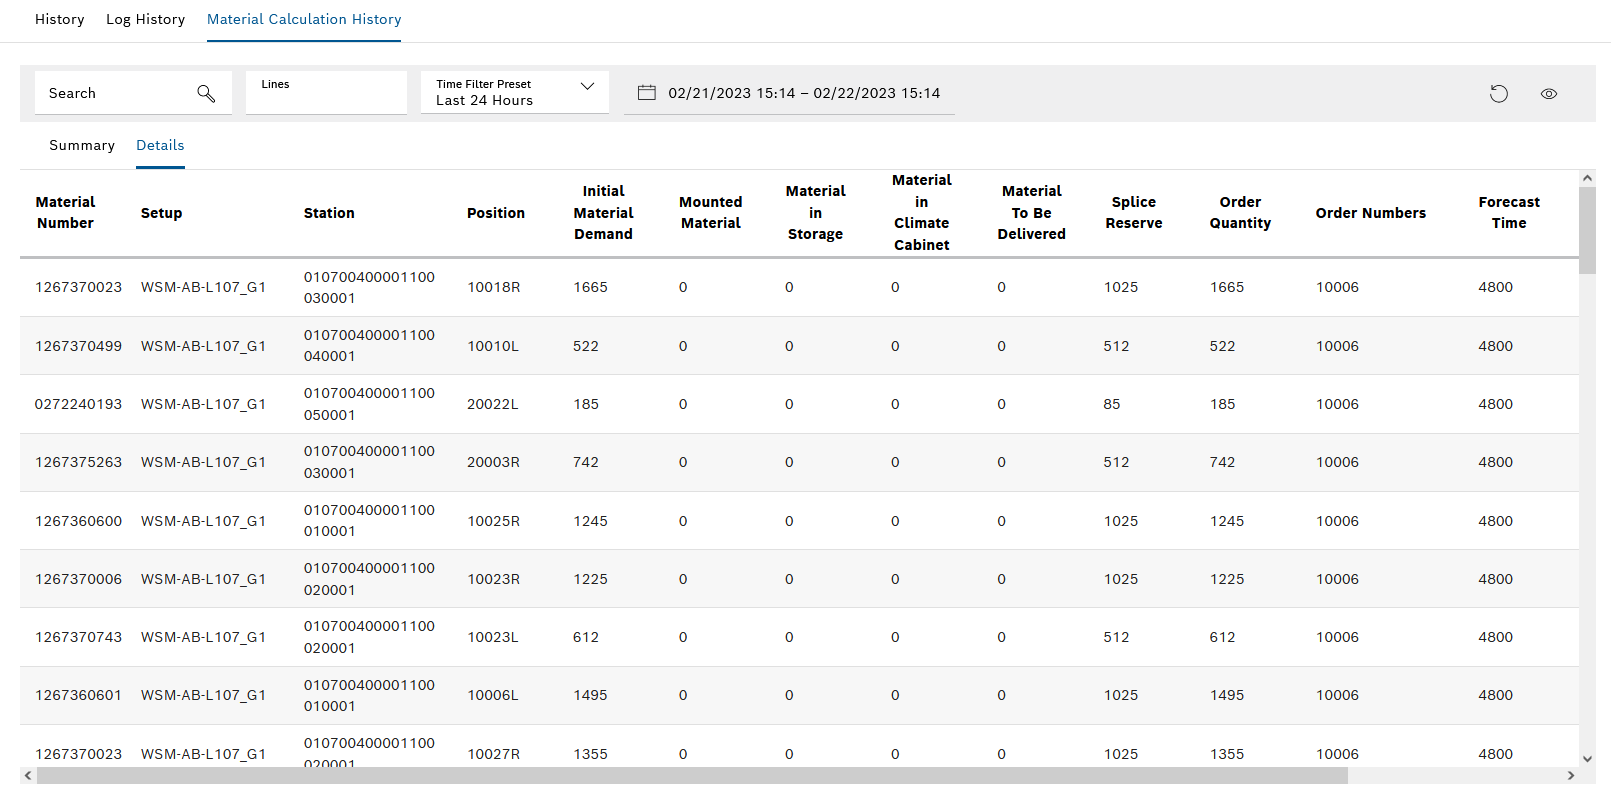Screen dimensions: 1611x796
Task: Click the horizontal scrollbar left arrow
Action: pyautogui.click(x=28, y=776)
